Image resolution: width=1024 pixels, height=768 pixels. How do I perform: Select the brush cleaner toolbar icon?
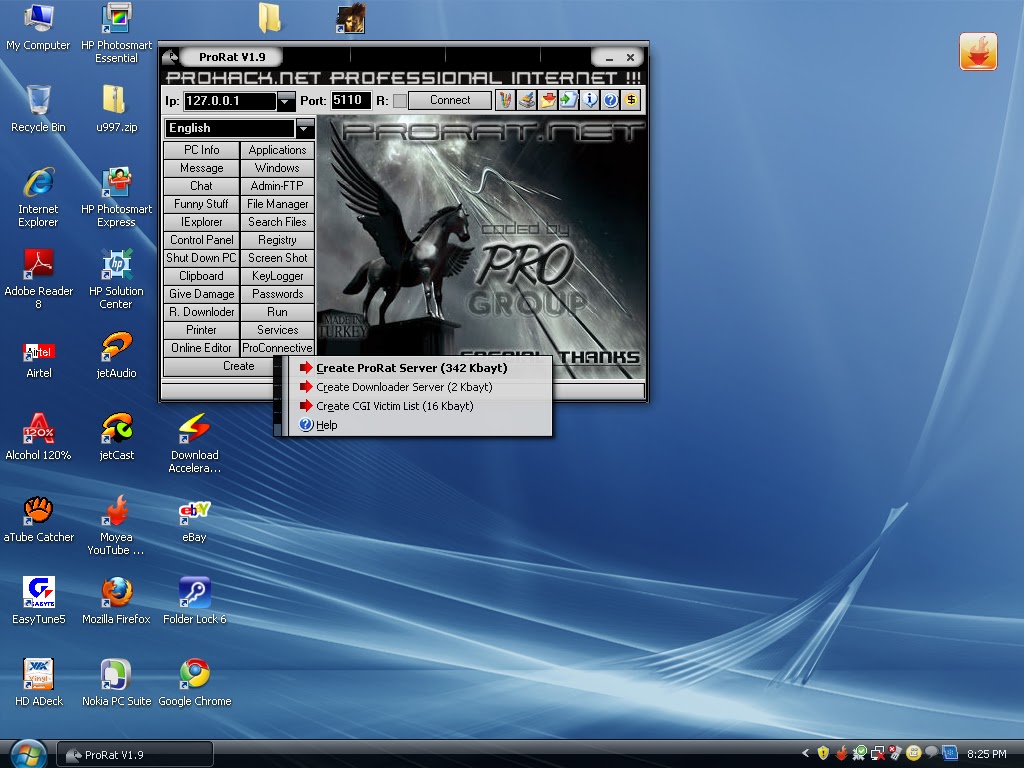point(527,100)
